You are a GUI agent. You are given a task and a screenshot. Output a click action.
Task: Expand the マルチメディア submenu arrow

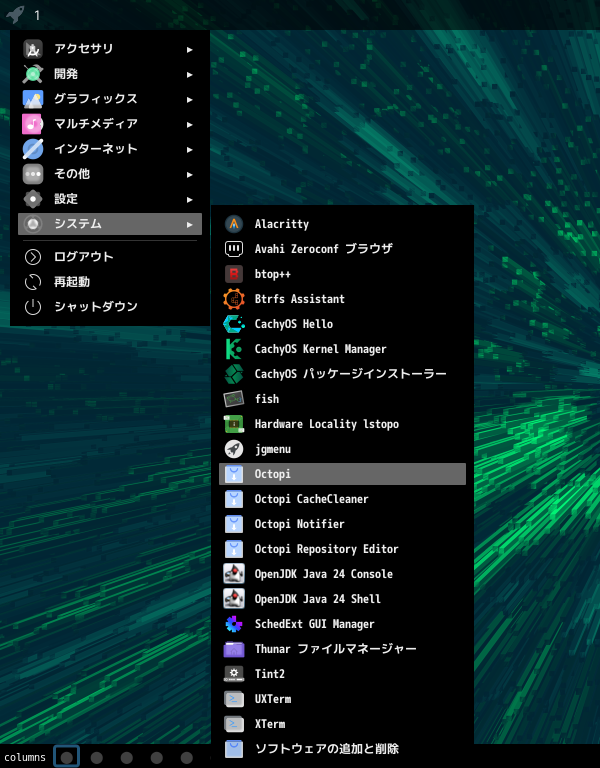190,124
